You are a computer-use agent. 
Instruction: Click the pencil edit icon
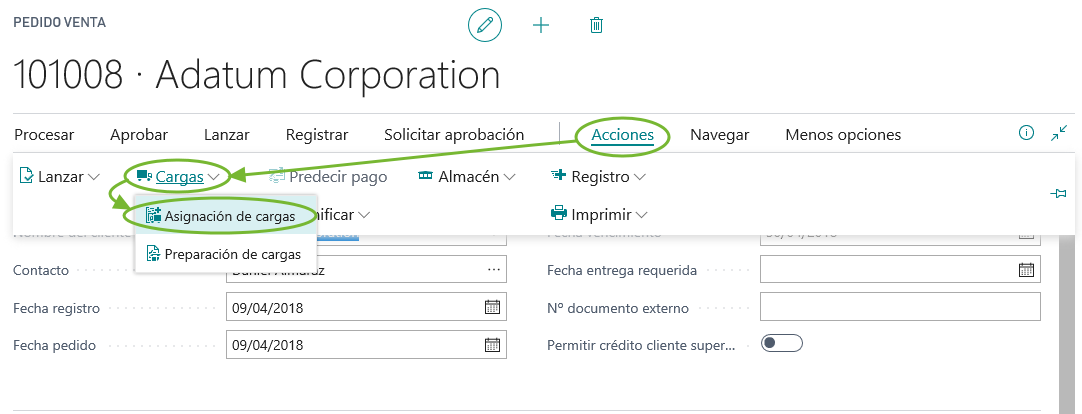pos(485,26)
